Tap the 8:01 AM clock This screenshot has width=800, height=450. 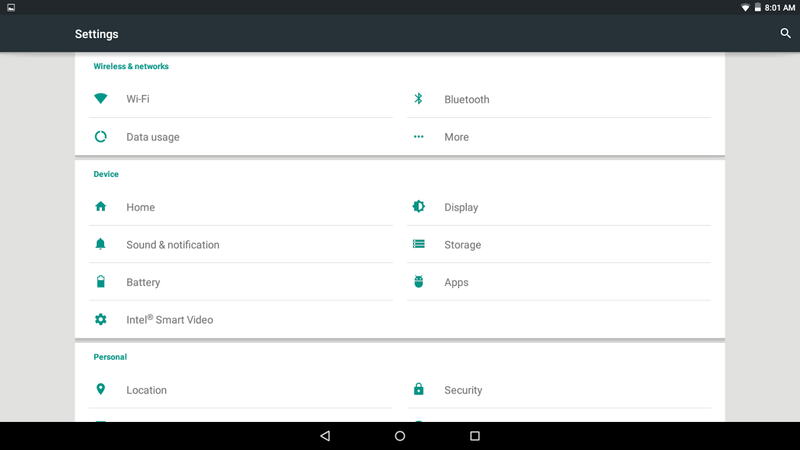(780, 8)
